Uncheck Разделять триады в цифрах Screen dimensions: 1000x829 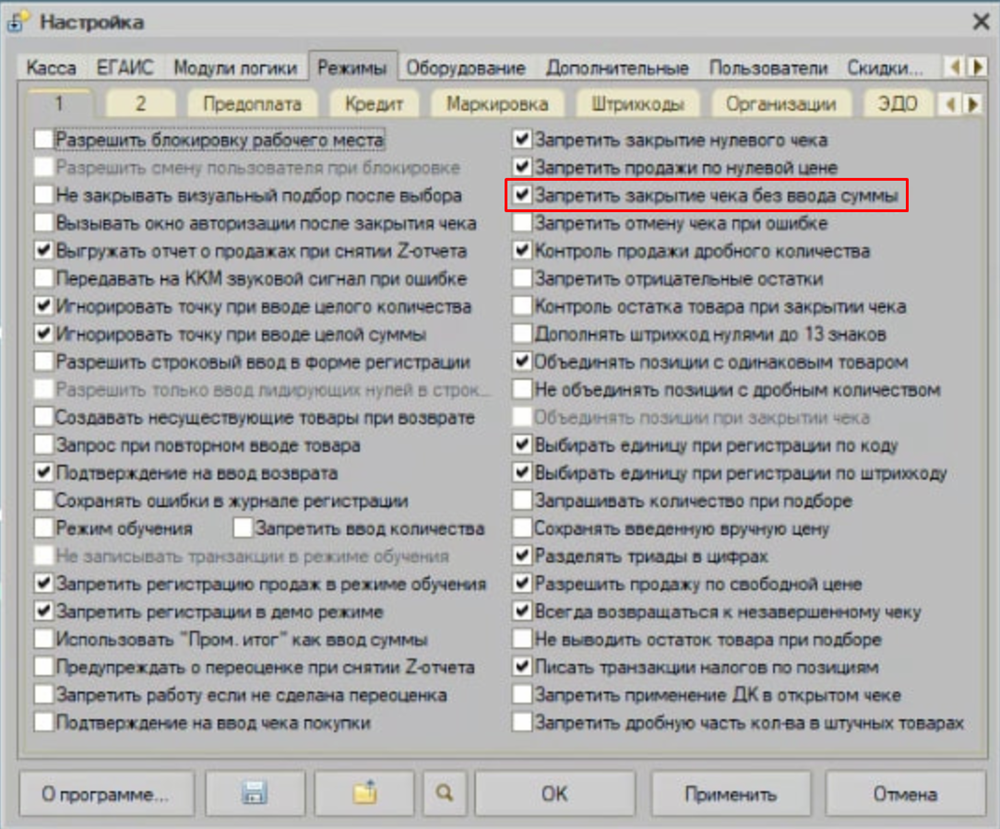click(522, 555)
